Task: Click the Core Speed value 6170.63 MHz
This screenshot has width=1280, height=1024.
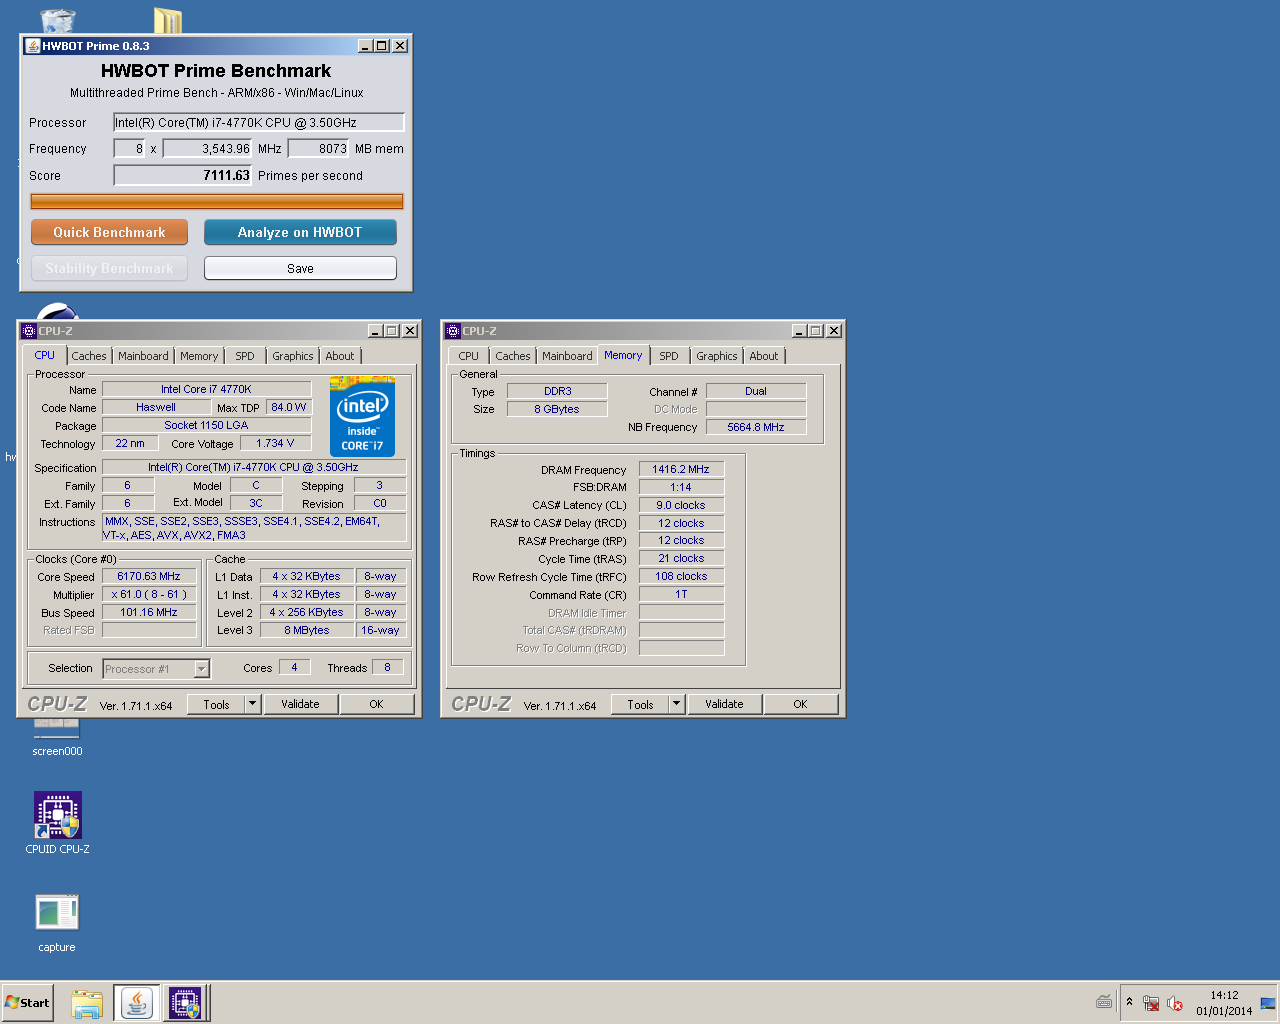Action: tap(149, 577)
